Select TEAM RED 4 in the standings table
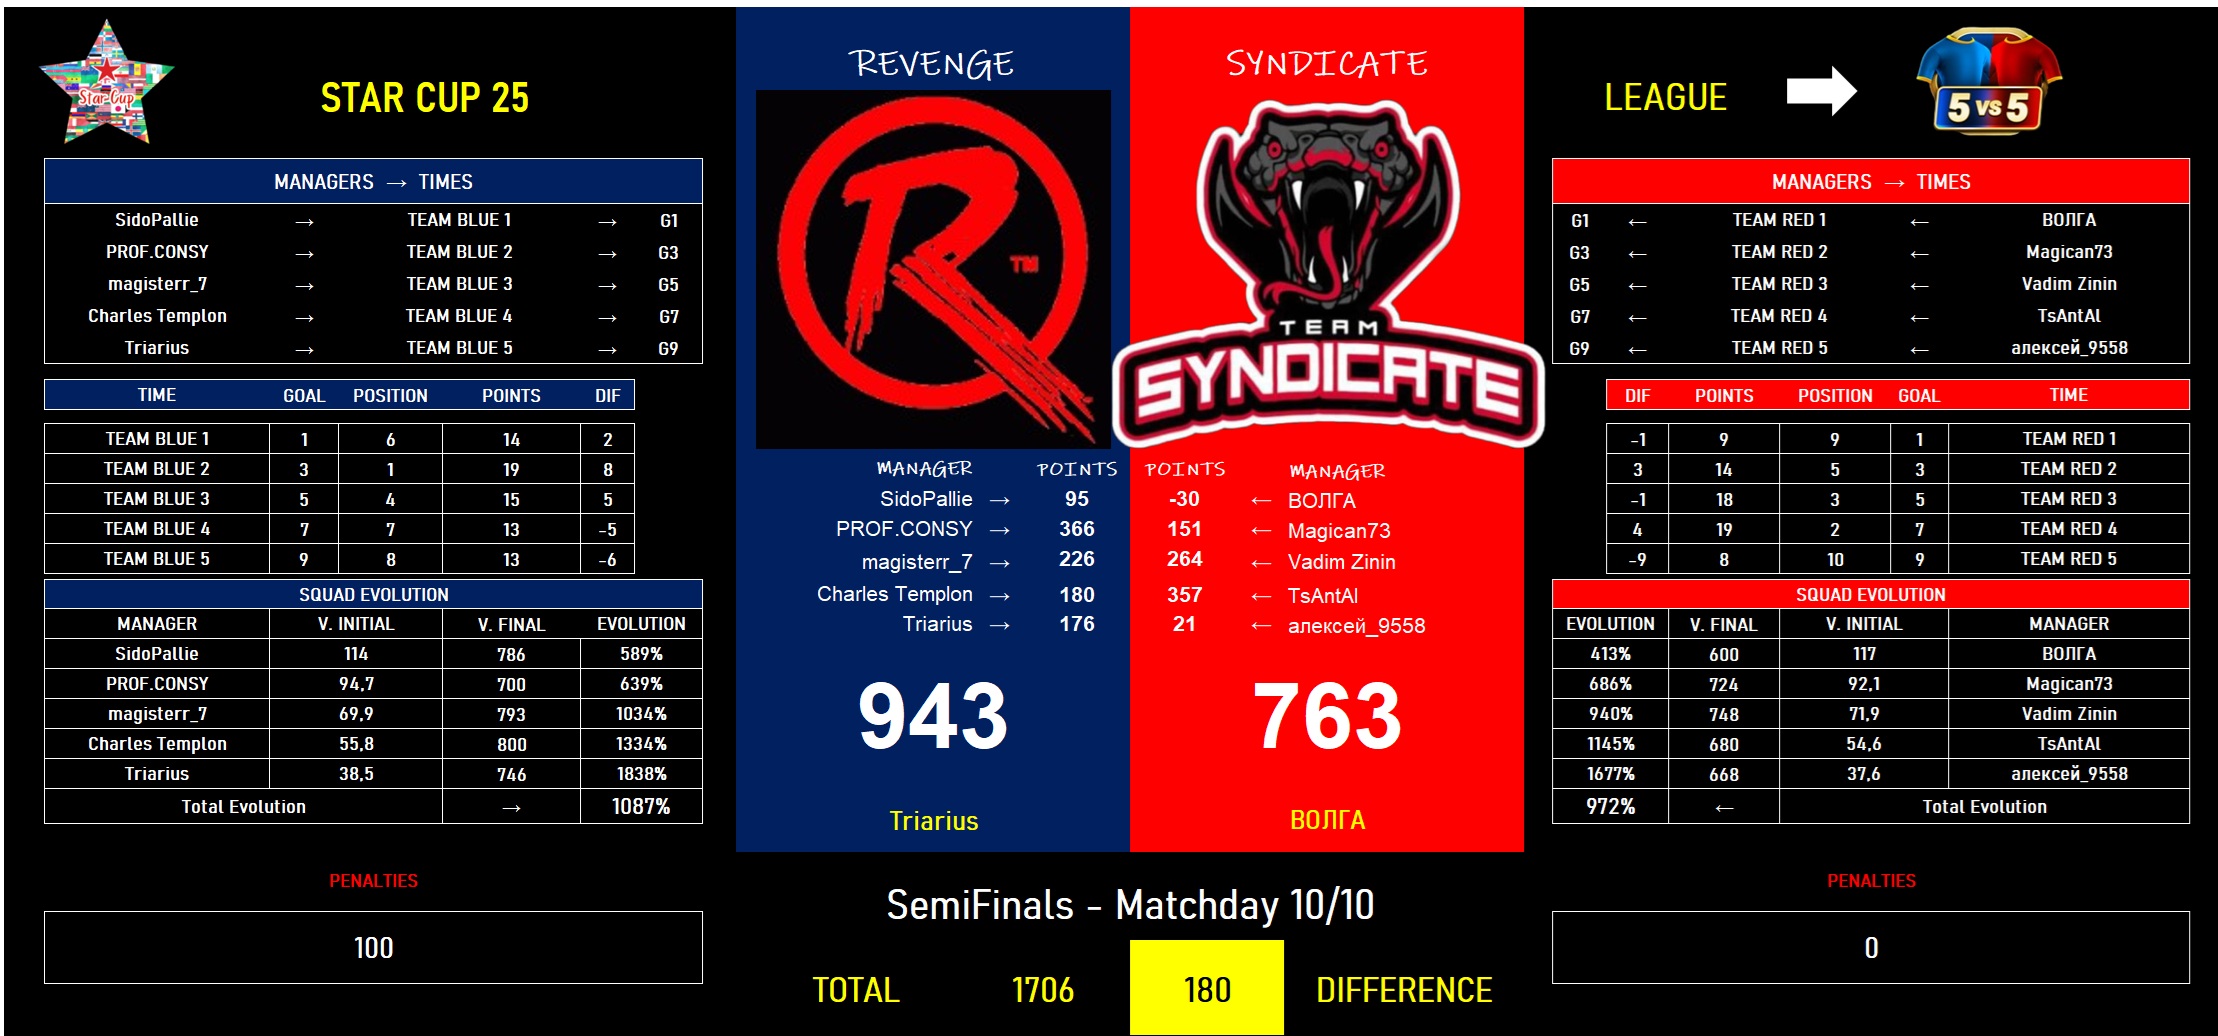2218x1036 pixels. (x=2068, y=529)
